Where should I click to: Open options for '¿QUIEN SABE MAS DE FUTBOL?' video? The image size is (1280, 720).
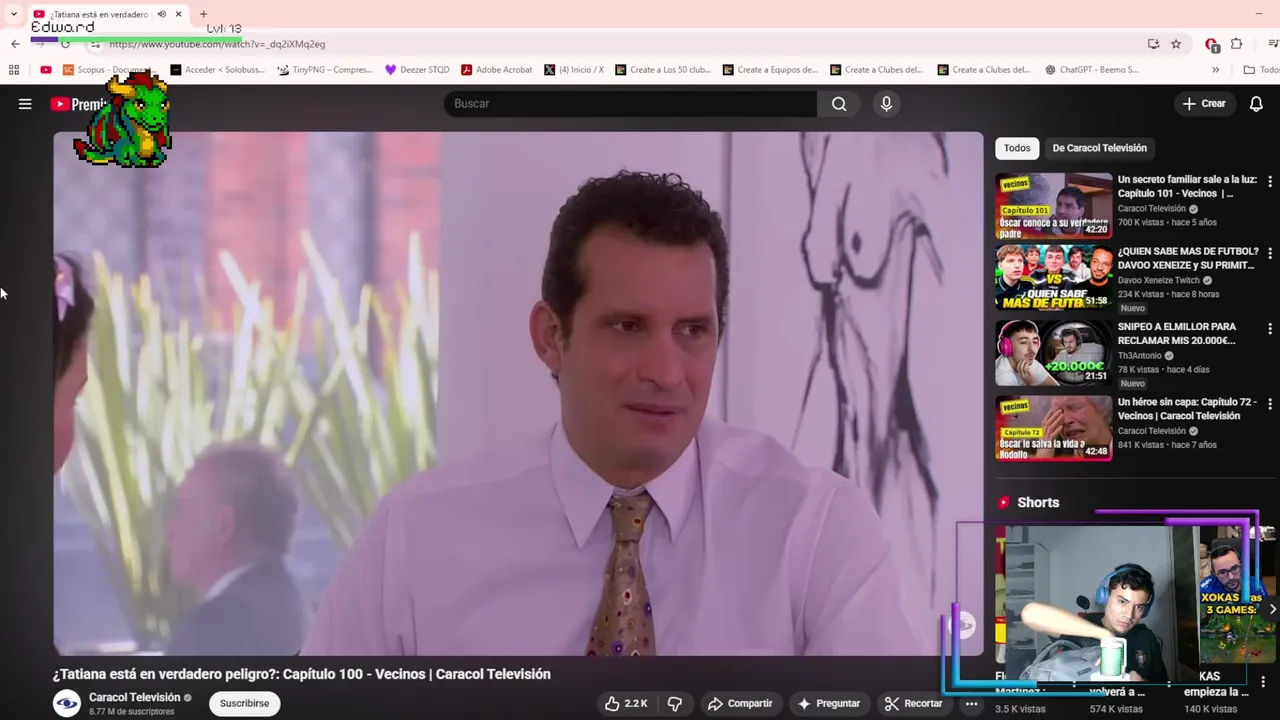[1269, 254]
